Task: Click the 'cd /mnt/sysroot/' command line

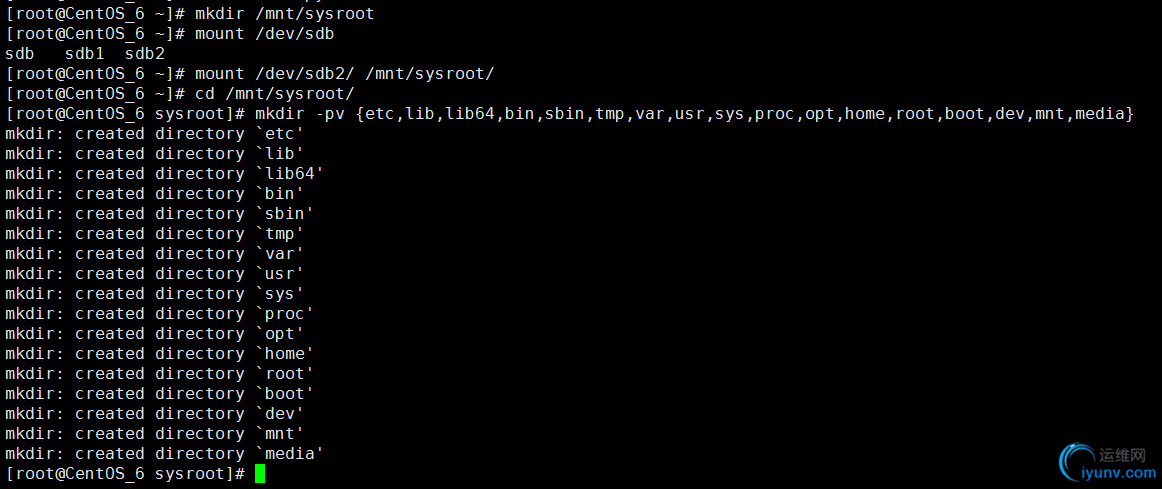Action: pos(275,94)
